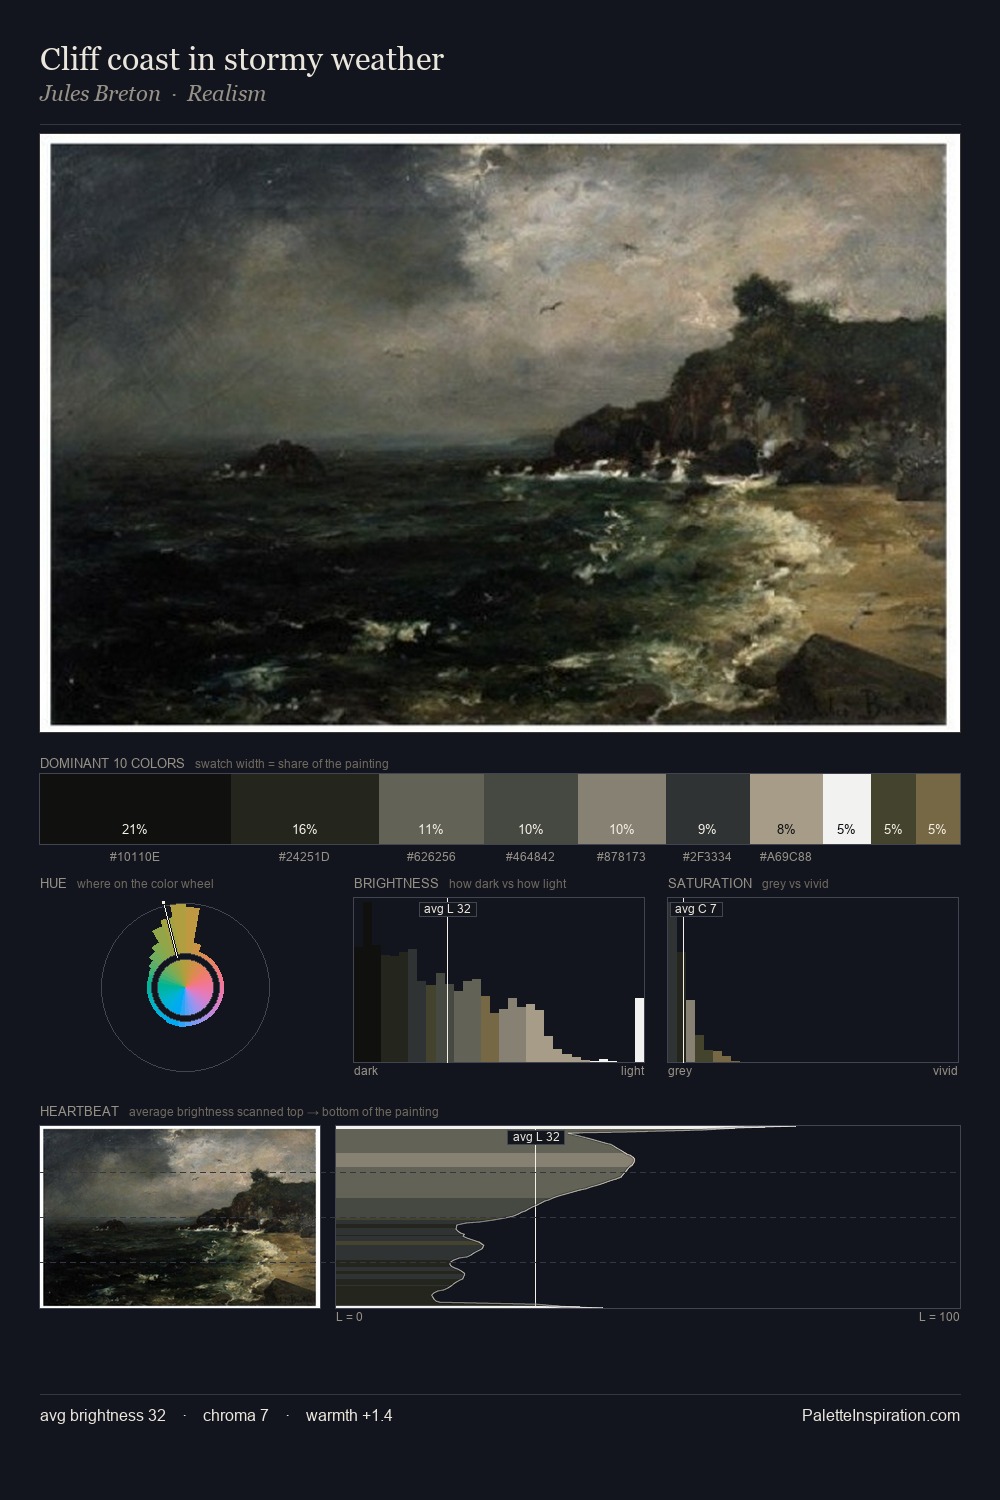Screen dimensions: 1000x1500
Task: Click hex code #2F3334
Action: [708, 857]
